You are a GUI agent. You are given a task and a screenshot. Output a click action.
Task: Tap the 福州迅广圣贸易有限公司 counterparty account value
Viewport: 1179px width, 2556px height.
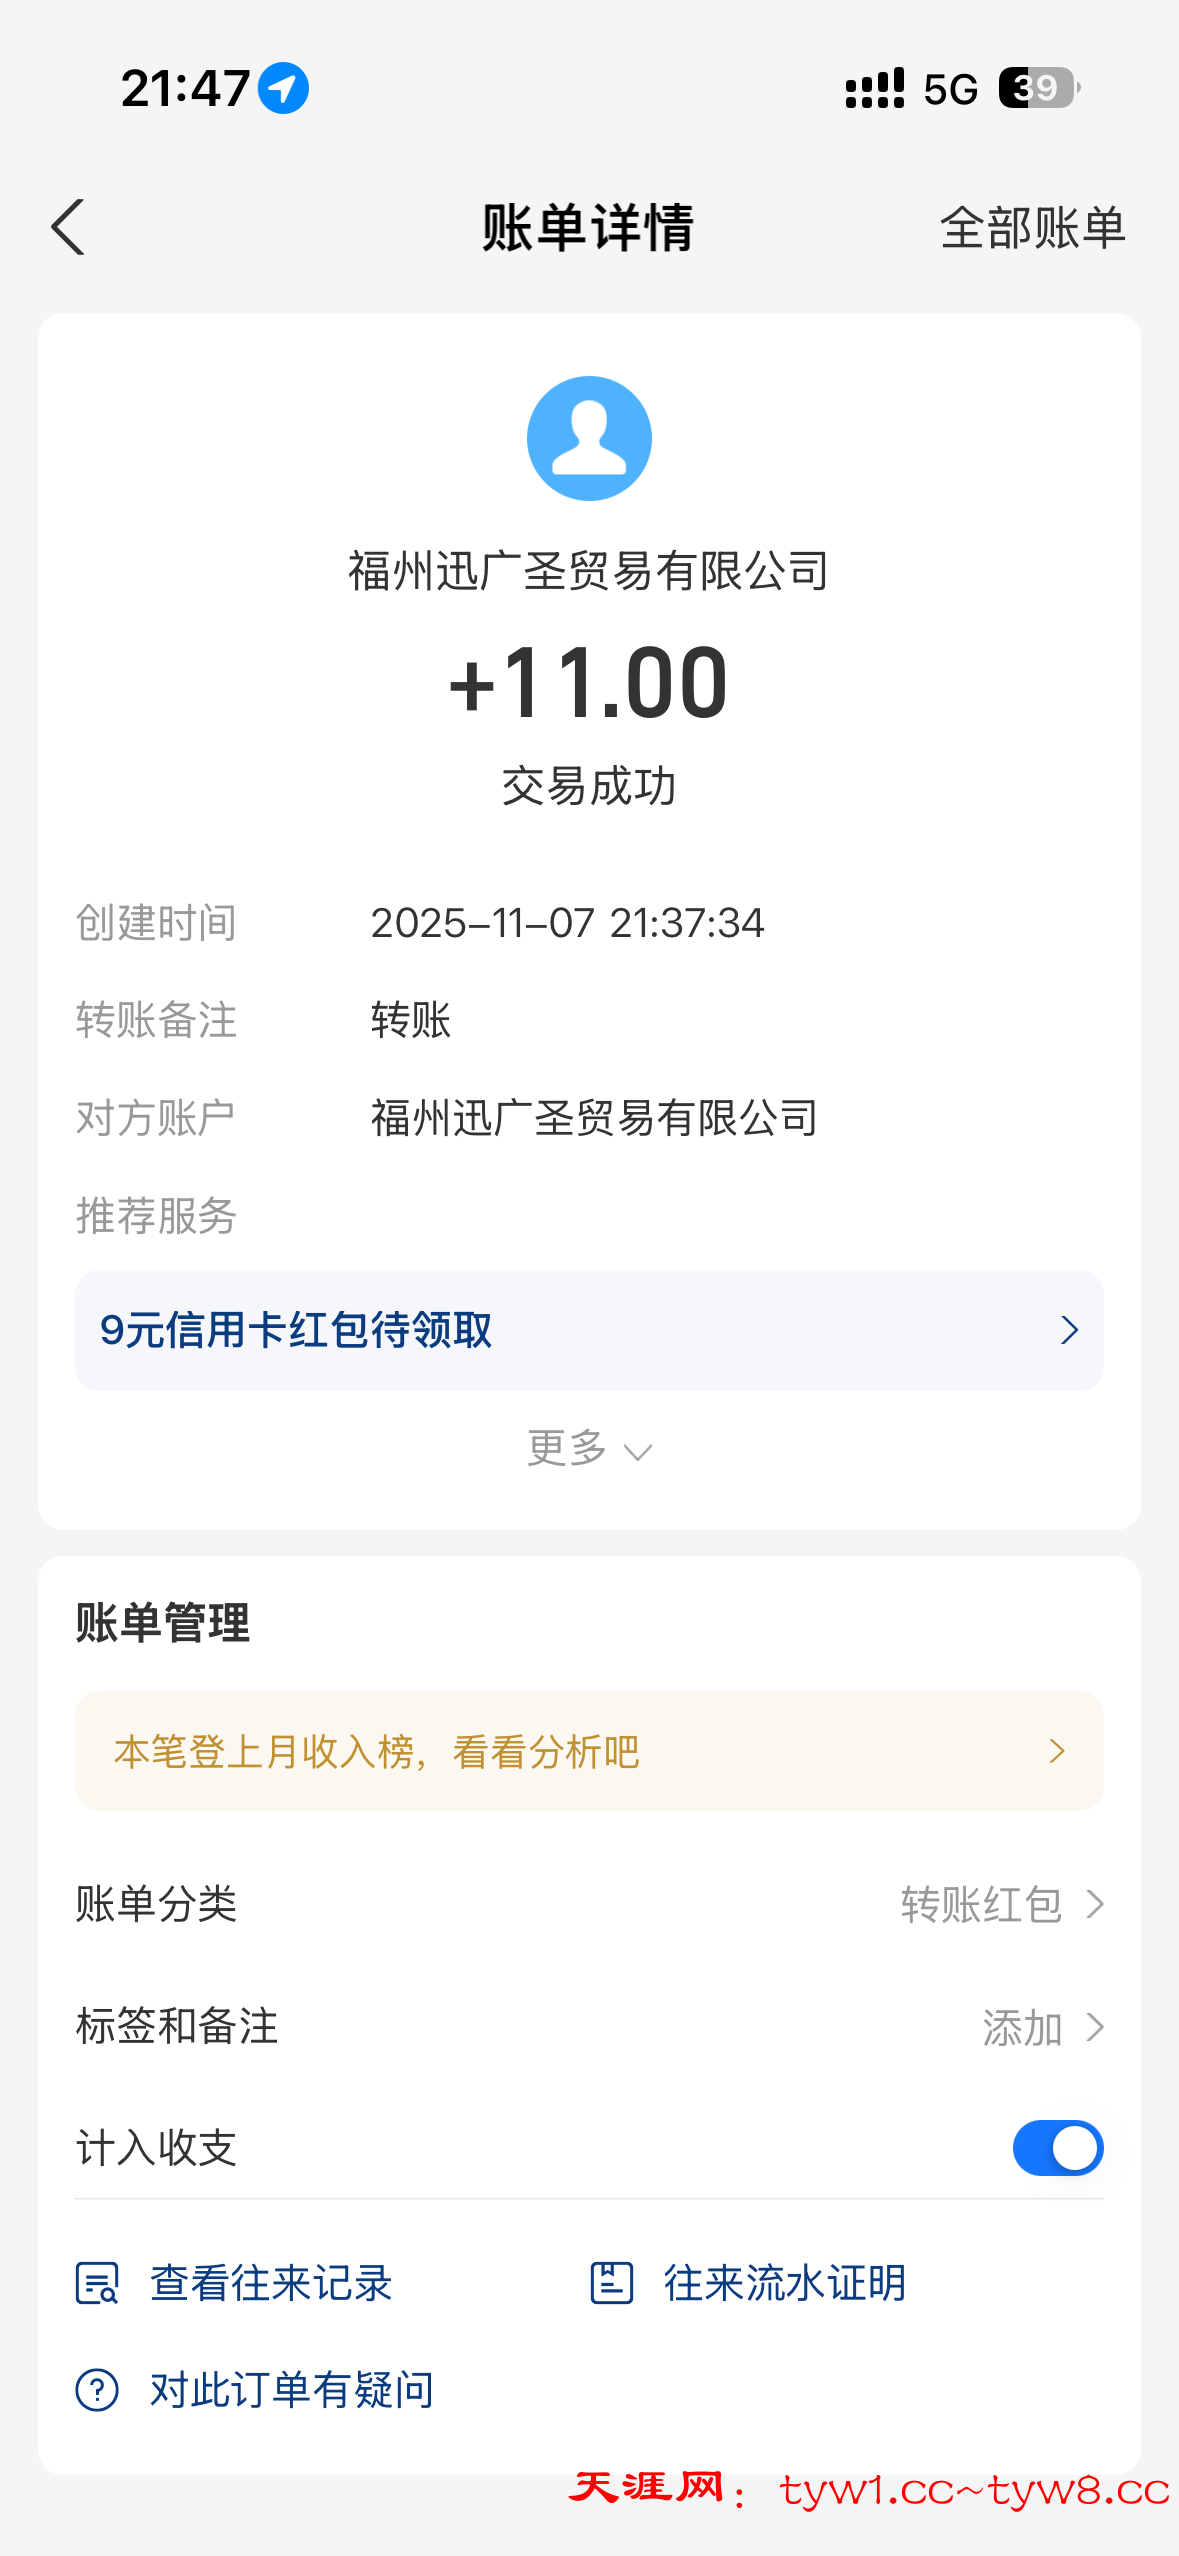(x=594, y=1118)
